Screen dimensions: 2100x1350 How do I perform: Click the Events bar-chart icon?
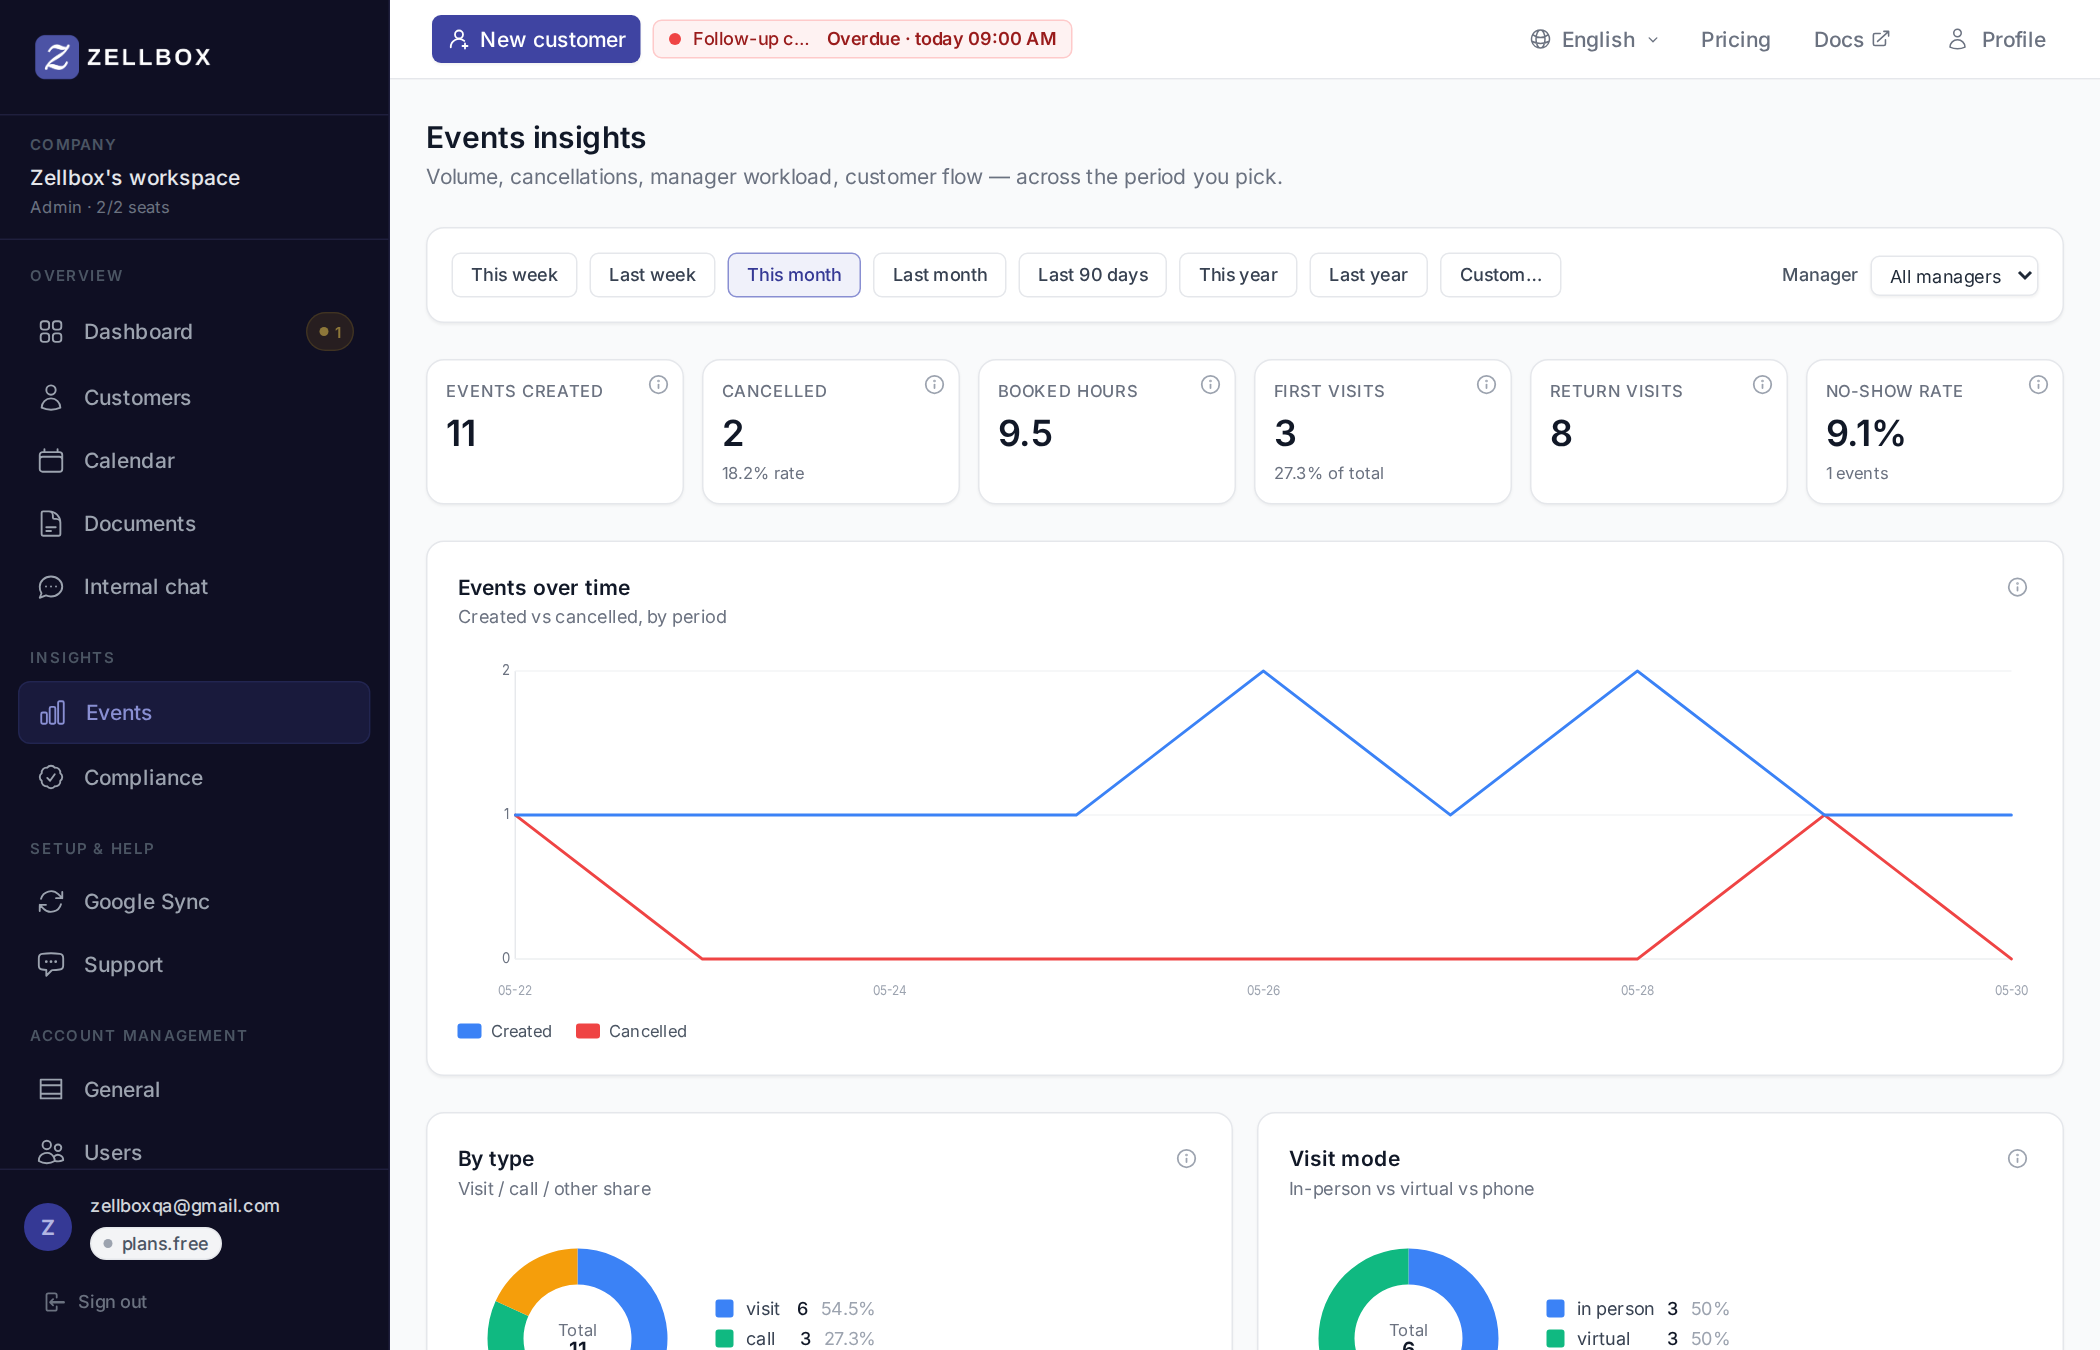tap(53, 713)
